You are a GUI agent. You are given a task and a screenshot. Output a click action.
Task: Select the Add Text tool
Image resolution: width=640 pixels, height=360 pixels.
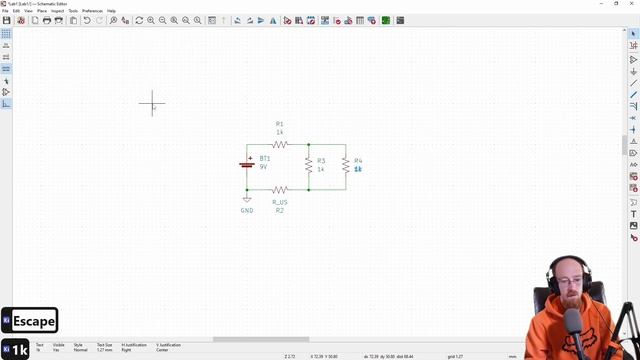click(x=633, y=214)
